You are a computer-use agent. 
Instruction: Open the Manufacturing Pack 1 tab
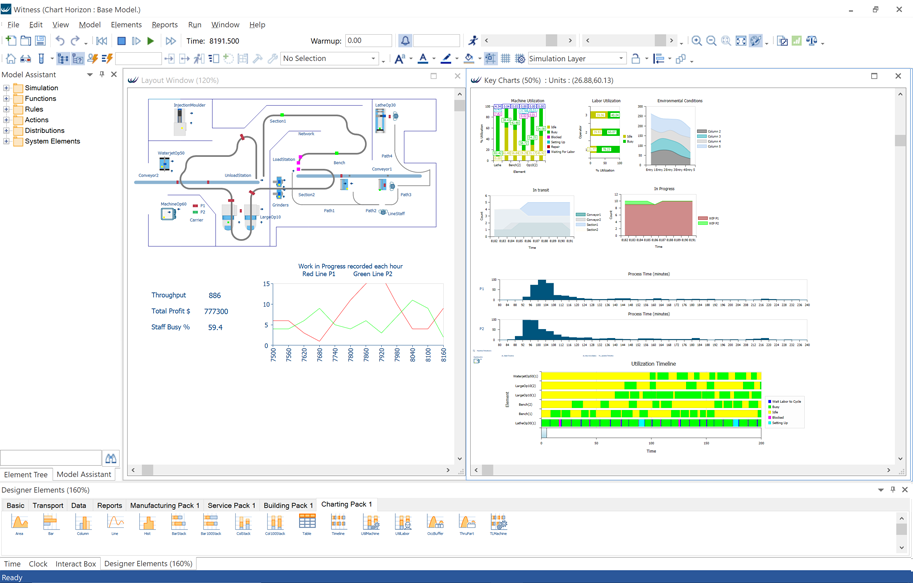click(x=164, y=505)
